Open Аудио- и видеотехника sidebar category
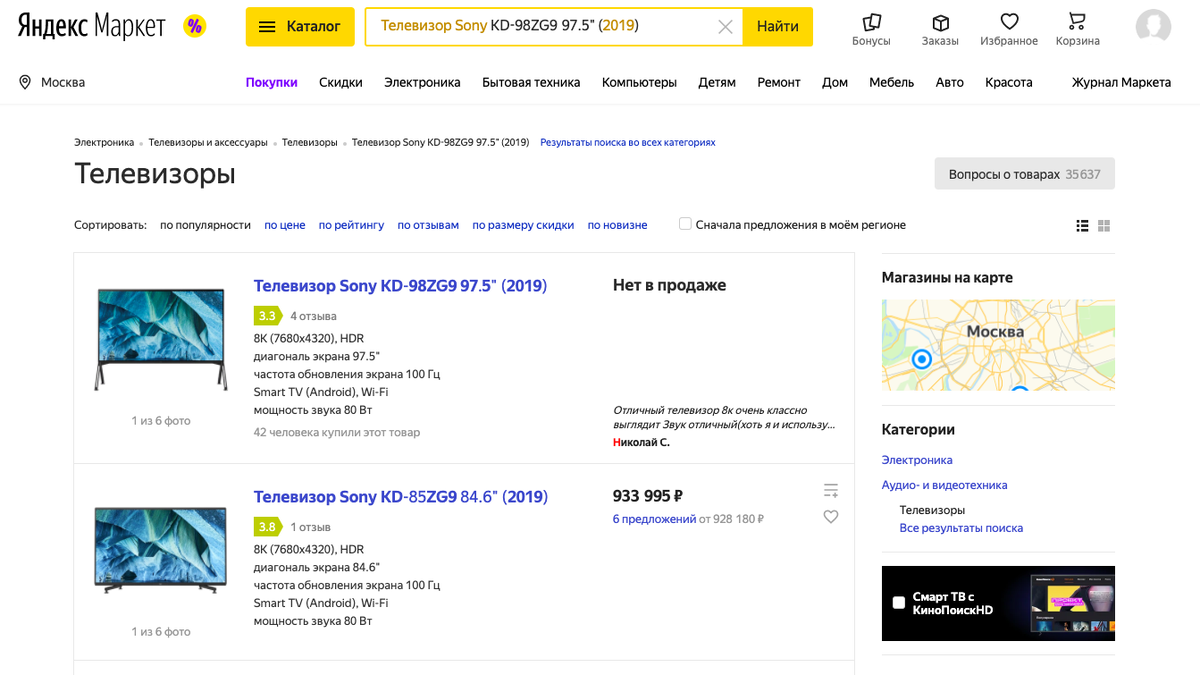 click(x=944, y=485)
